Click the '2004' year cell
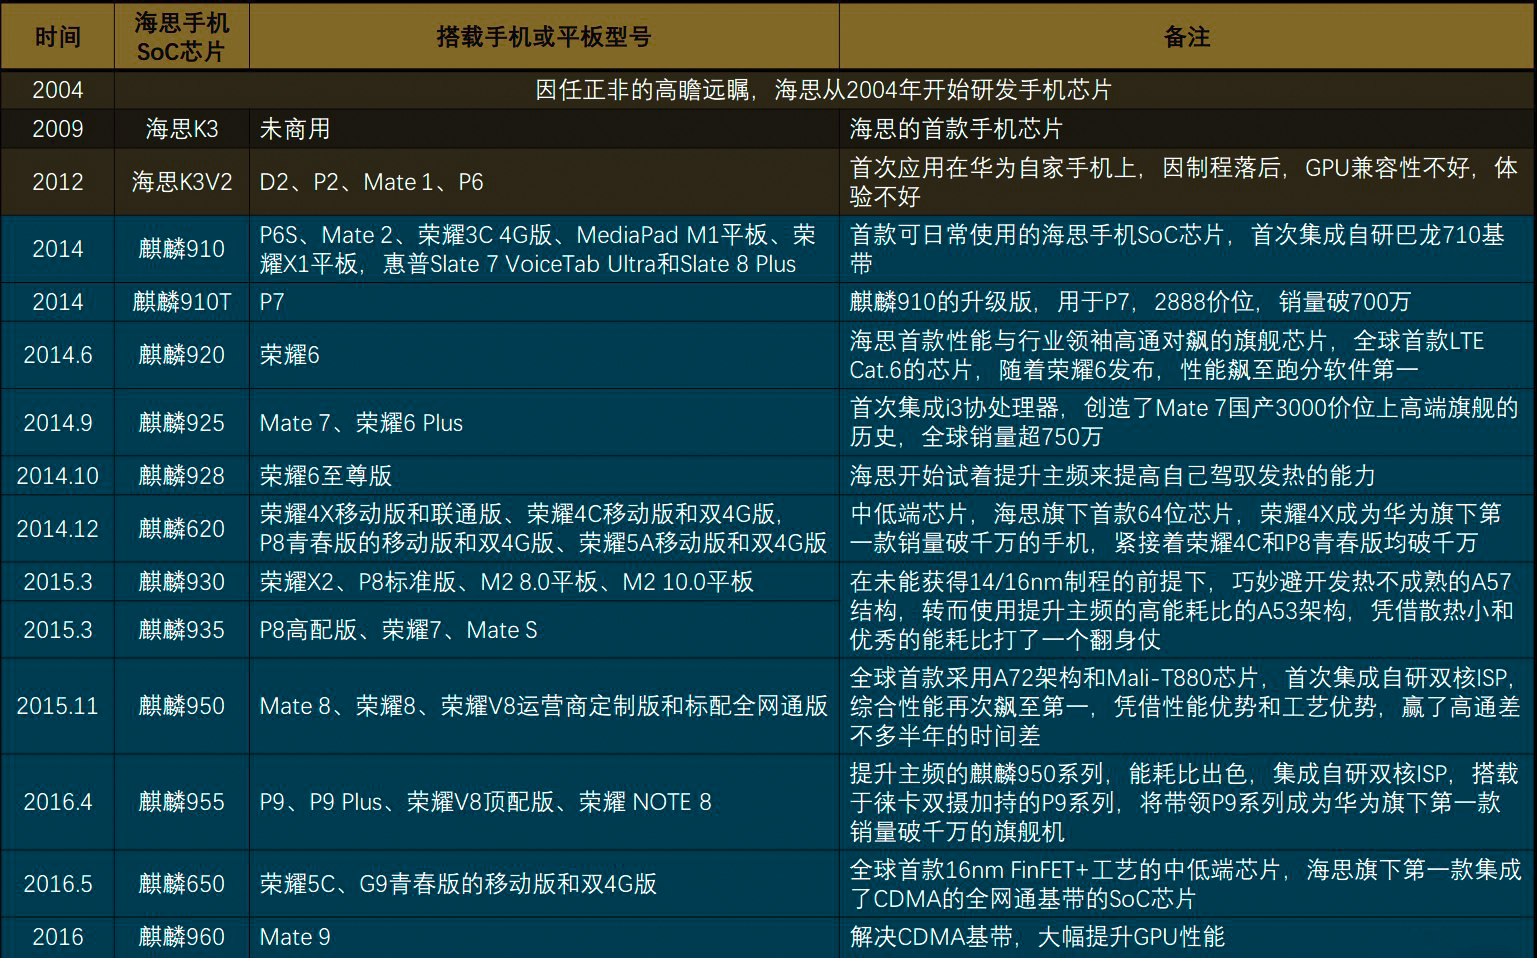The width and height of the screenshot is (1537, 958). 57,90
